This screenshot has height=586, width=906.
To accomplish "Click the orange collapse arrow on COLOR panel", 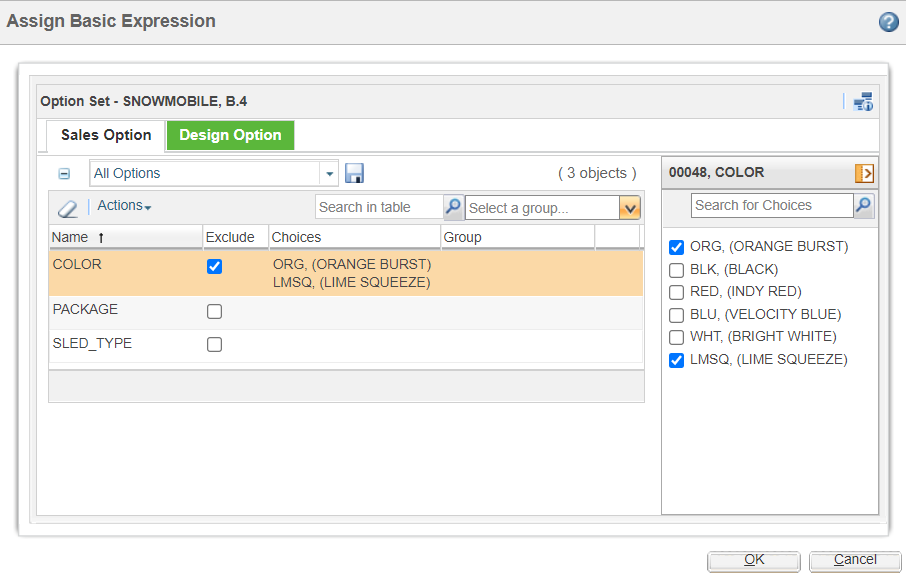I will 866,173.
